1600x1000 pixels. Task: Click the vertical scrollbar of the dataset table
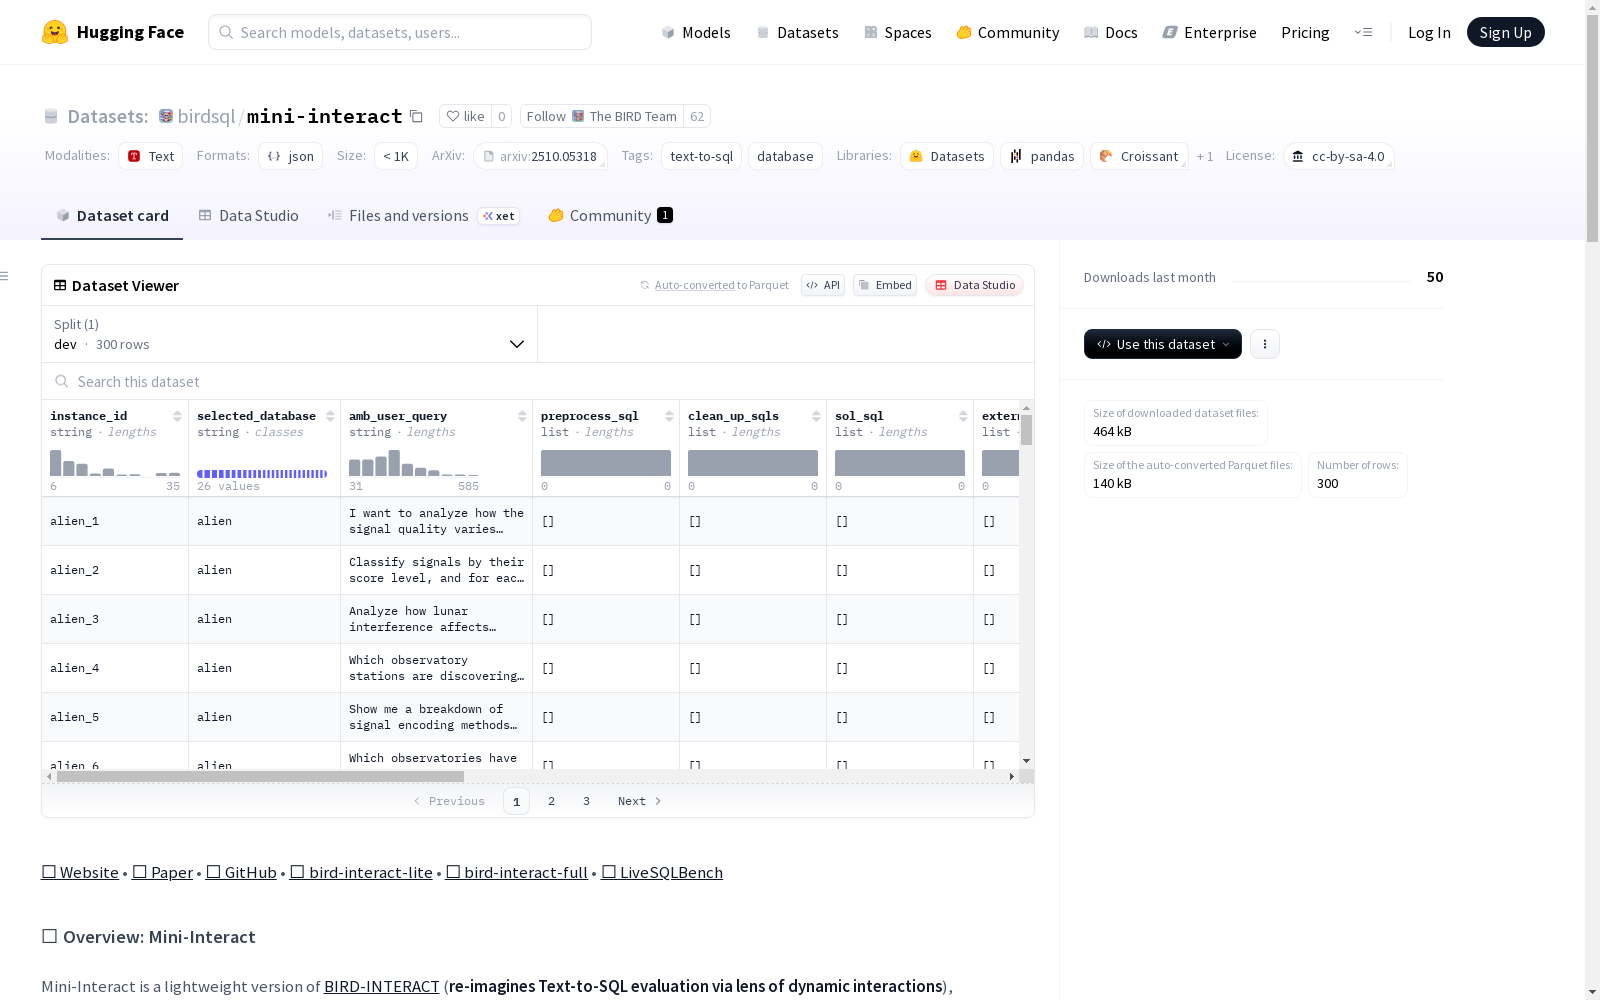tap(1026, 430)
